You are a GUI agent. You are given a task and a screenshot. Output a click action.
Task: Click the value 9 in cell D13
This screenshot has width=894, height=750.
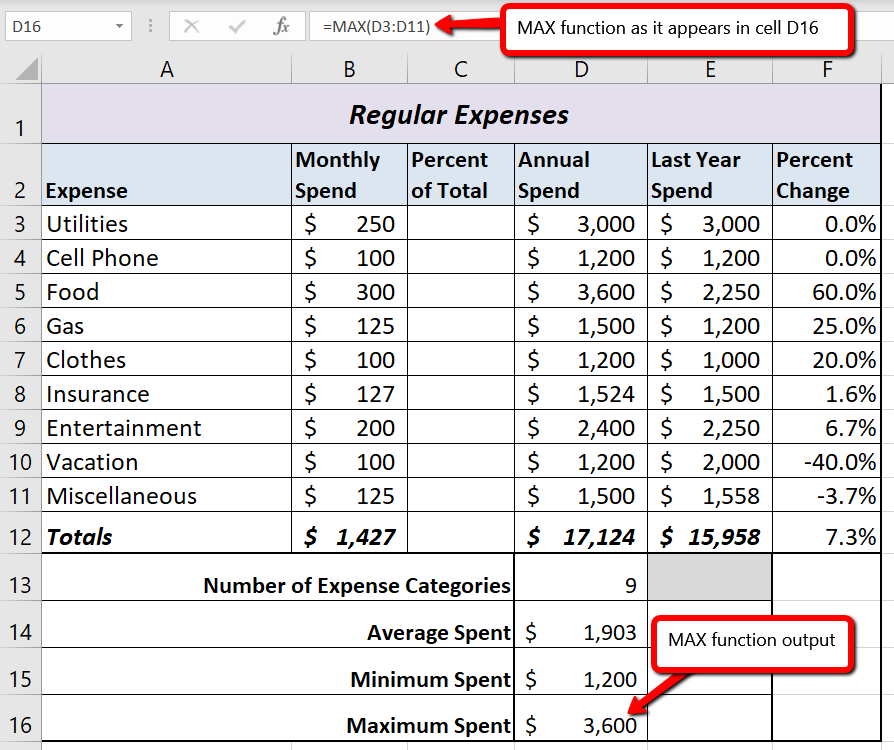(x=581, y=577)
